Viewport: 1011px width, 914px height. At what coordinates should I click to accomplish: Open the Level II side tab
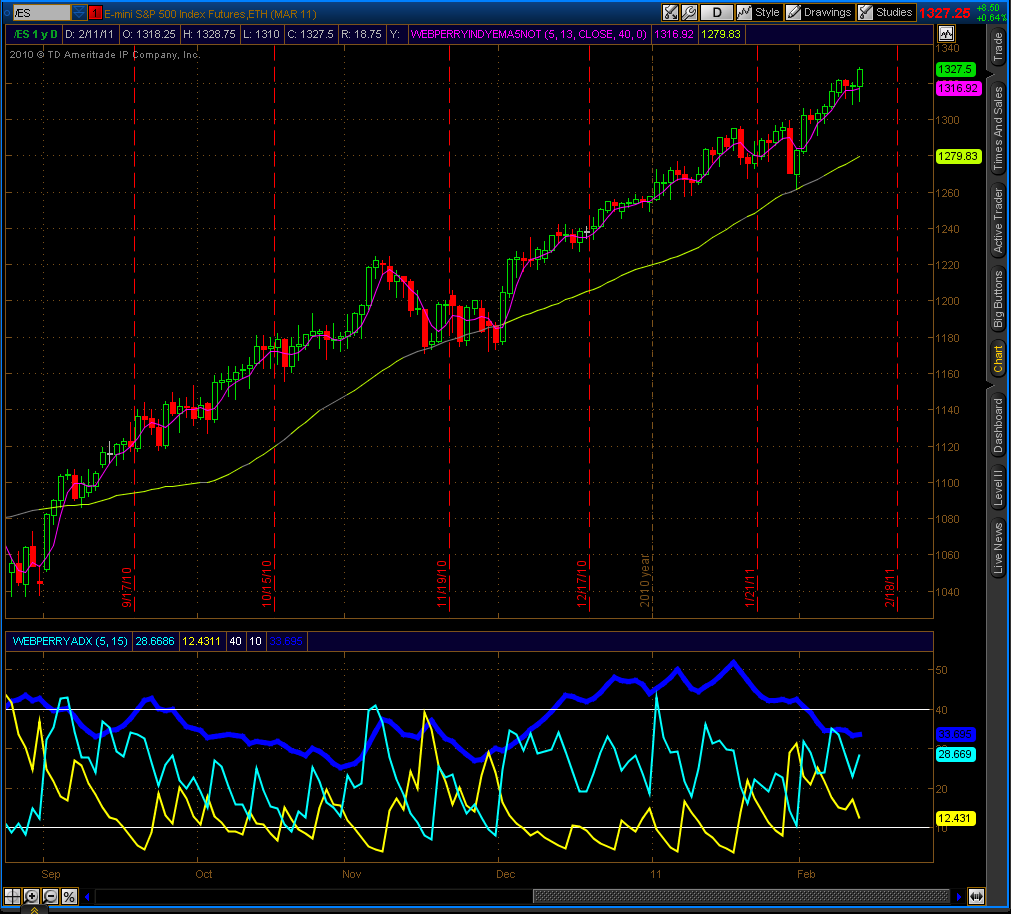pos(998,487)
